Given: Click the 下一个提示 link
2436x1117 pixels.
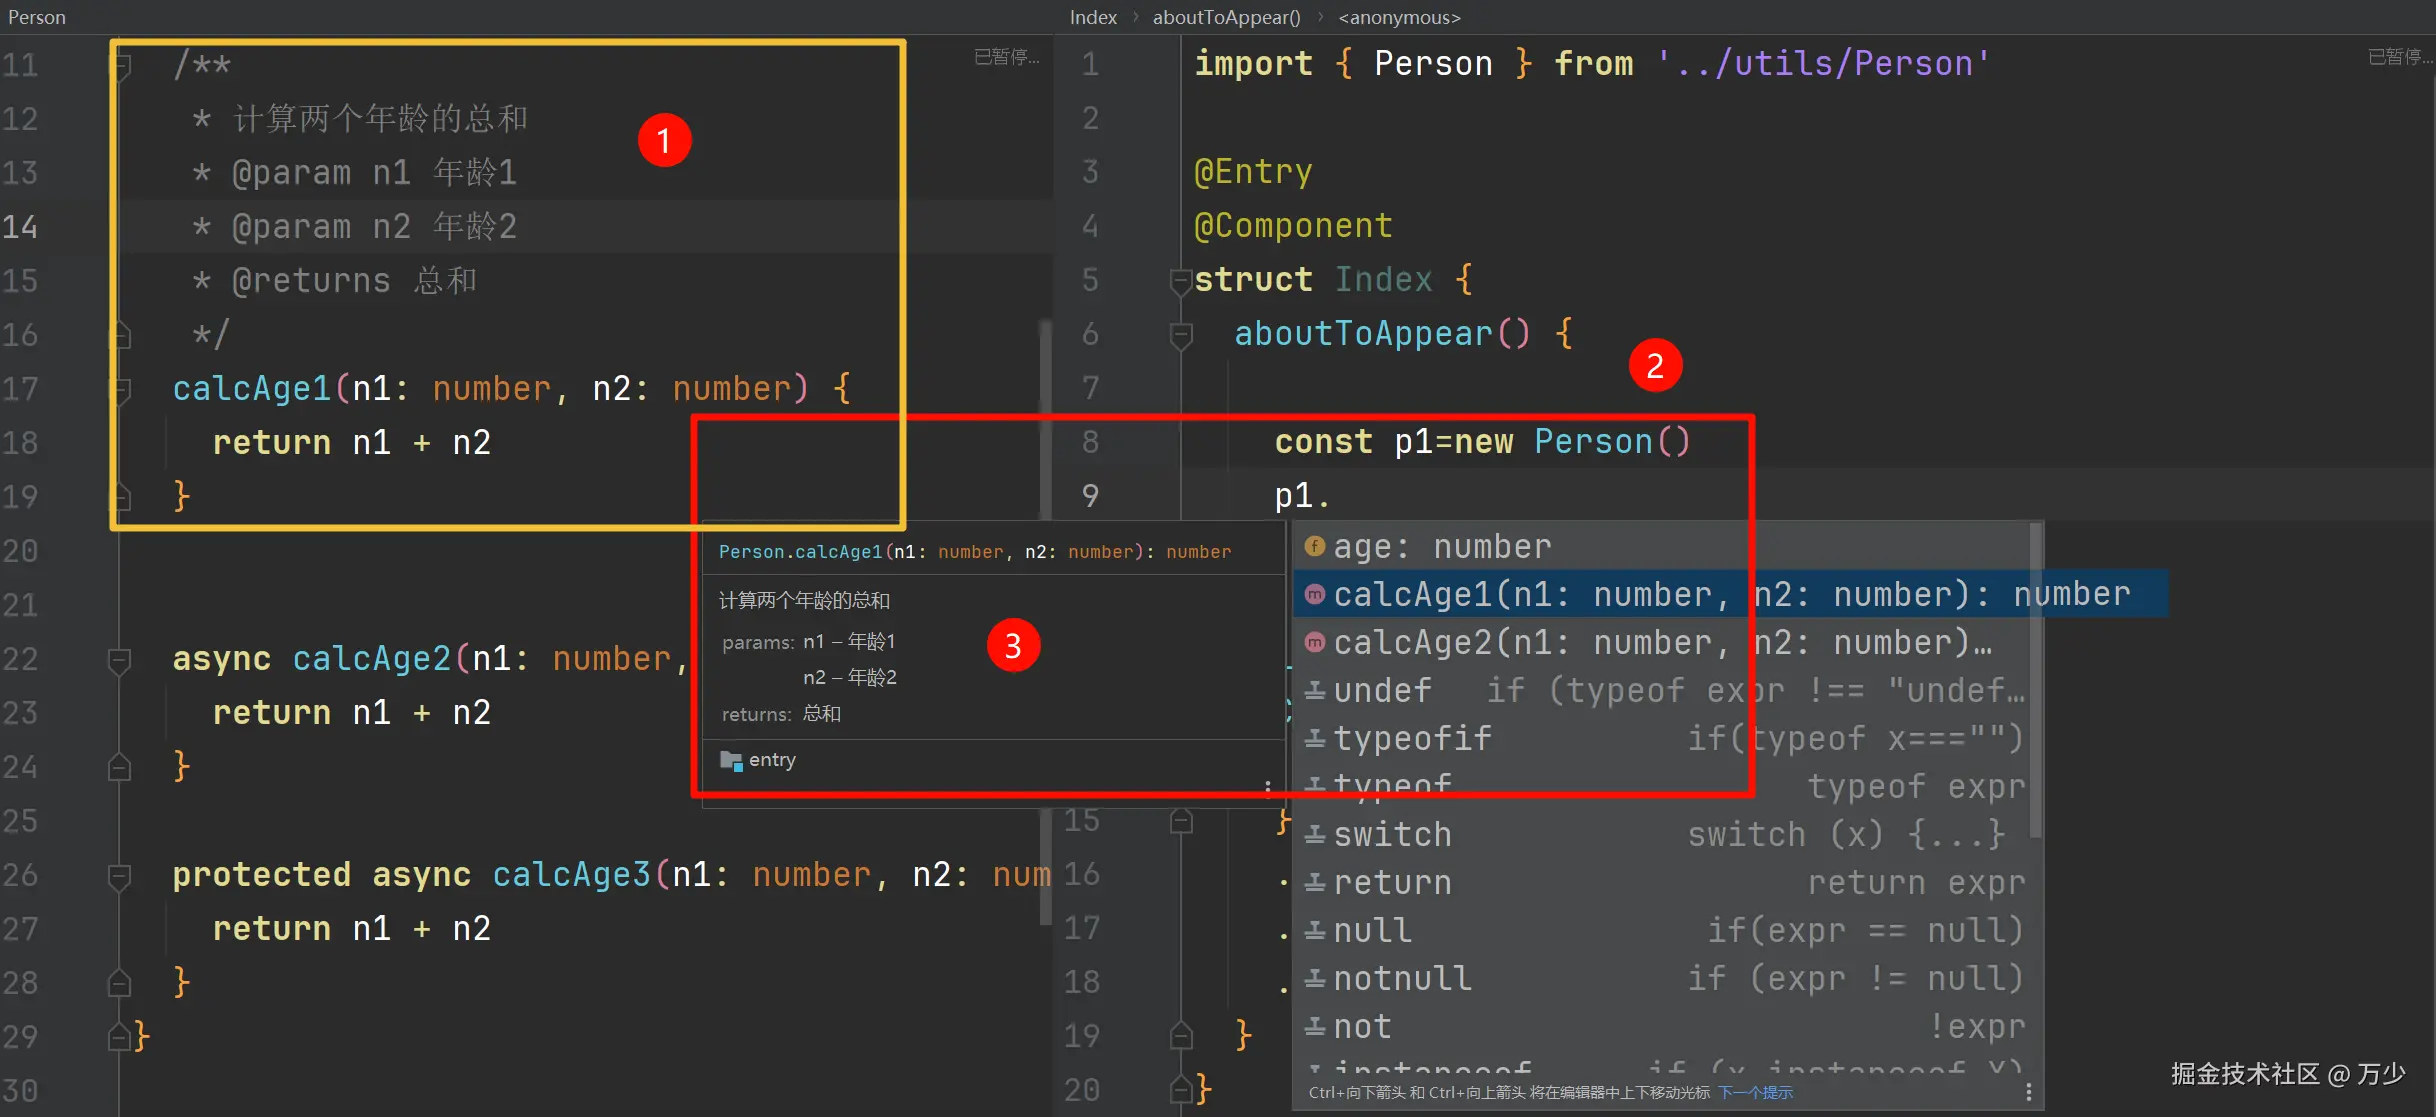Looking at the screenshot, I should [x=1755, y=1092].
